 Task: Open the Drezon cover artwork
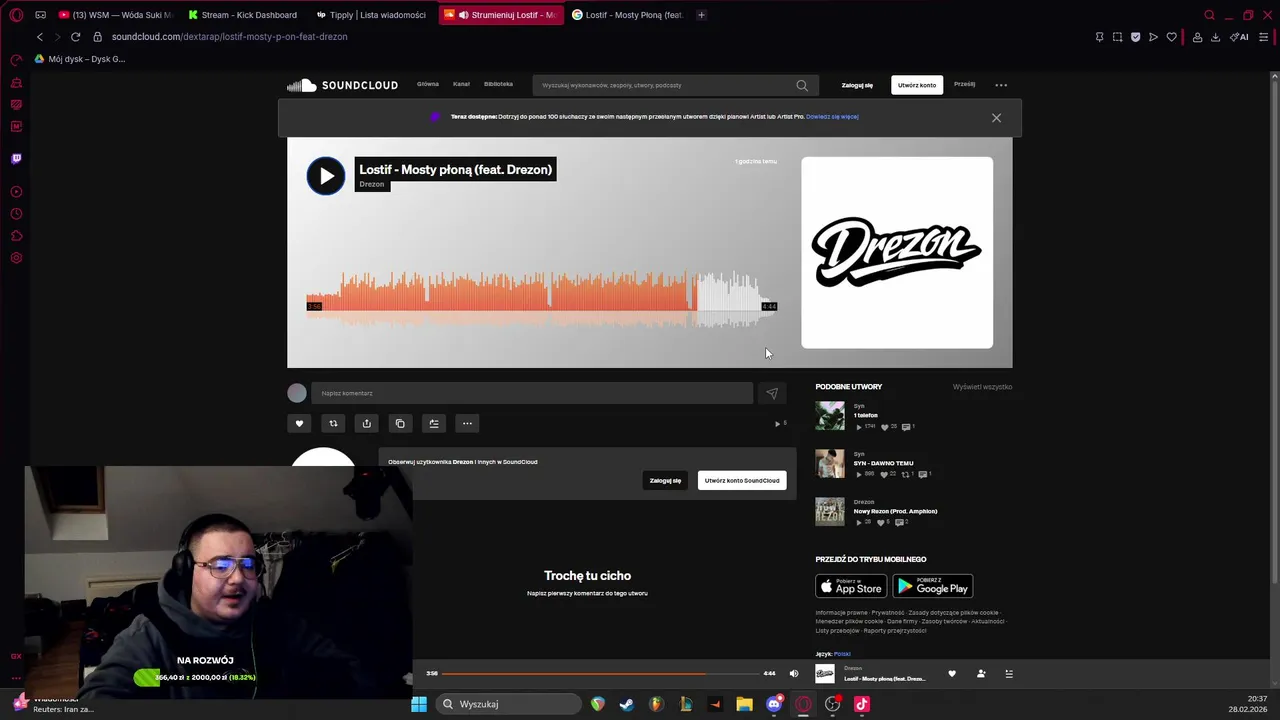pyautogui.click(x=897, y=252)
